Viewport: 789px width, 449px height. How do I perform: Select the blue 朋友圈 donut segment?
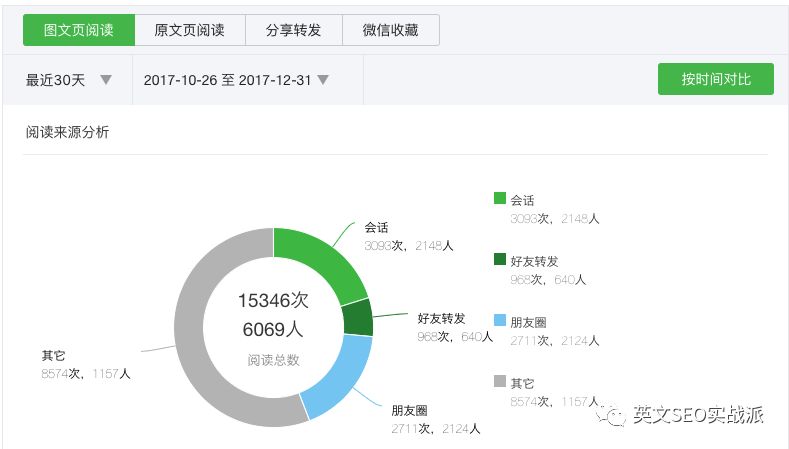click(x=340, y=375)
